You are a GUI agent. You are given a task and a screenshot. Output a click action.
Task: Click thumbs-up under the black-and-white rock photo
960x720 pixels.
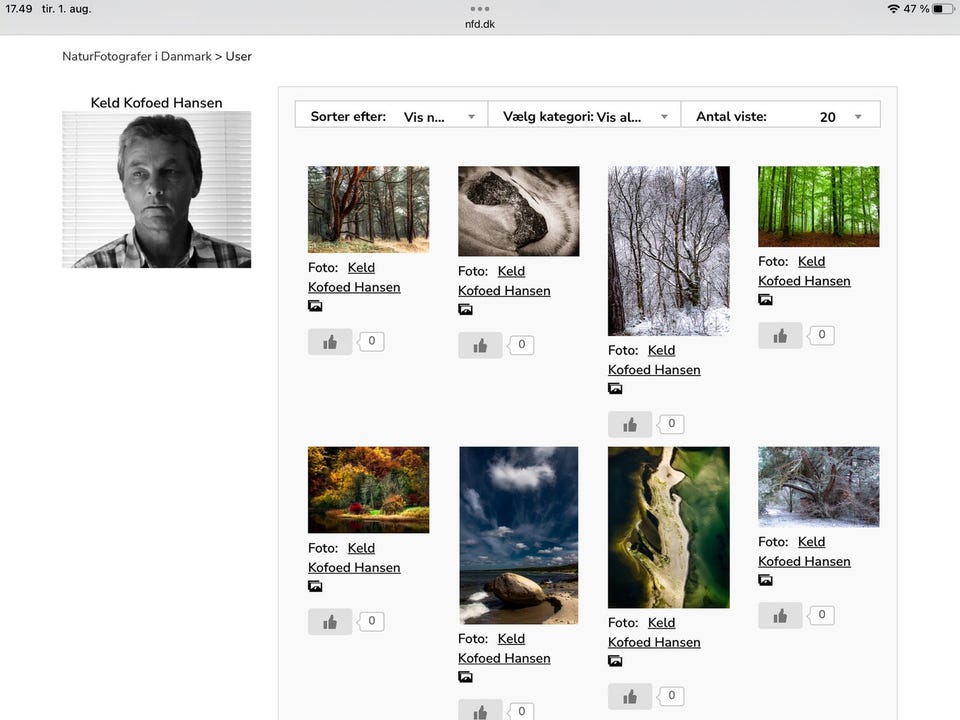point(480,346)
